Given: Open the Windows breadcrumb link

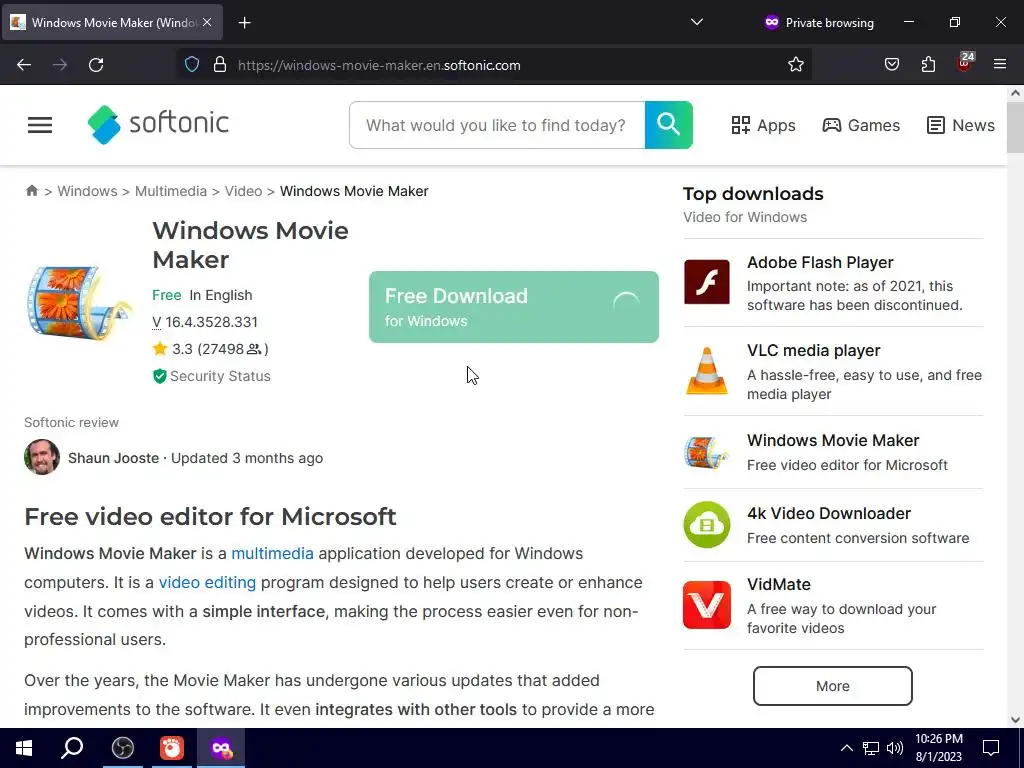Looking at the screenshot, I should pos(88,191).
